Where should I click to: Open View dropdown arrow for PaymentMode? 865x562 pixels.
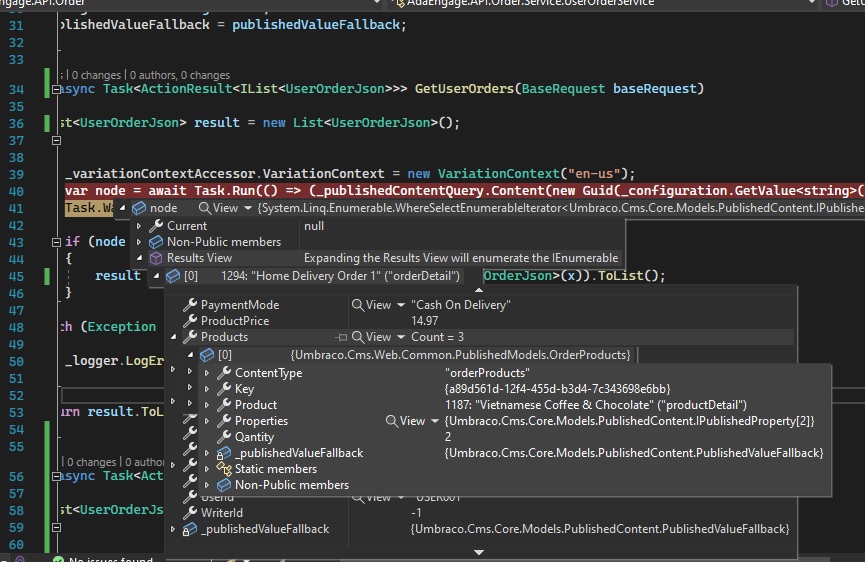[401, 305]
